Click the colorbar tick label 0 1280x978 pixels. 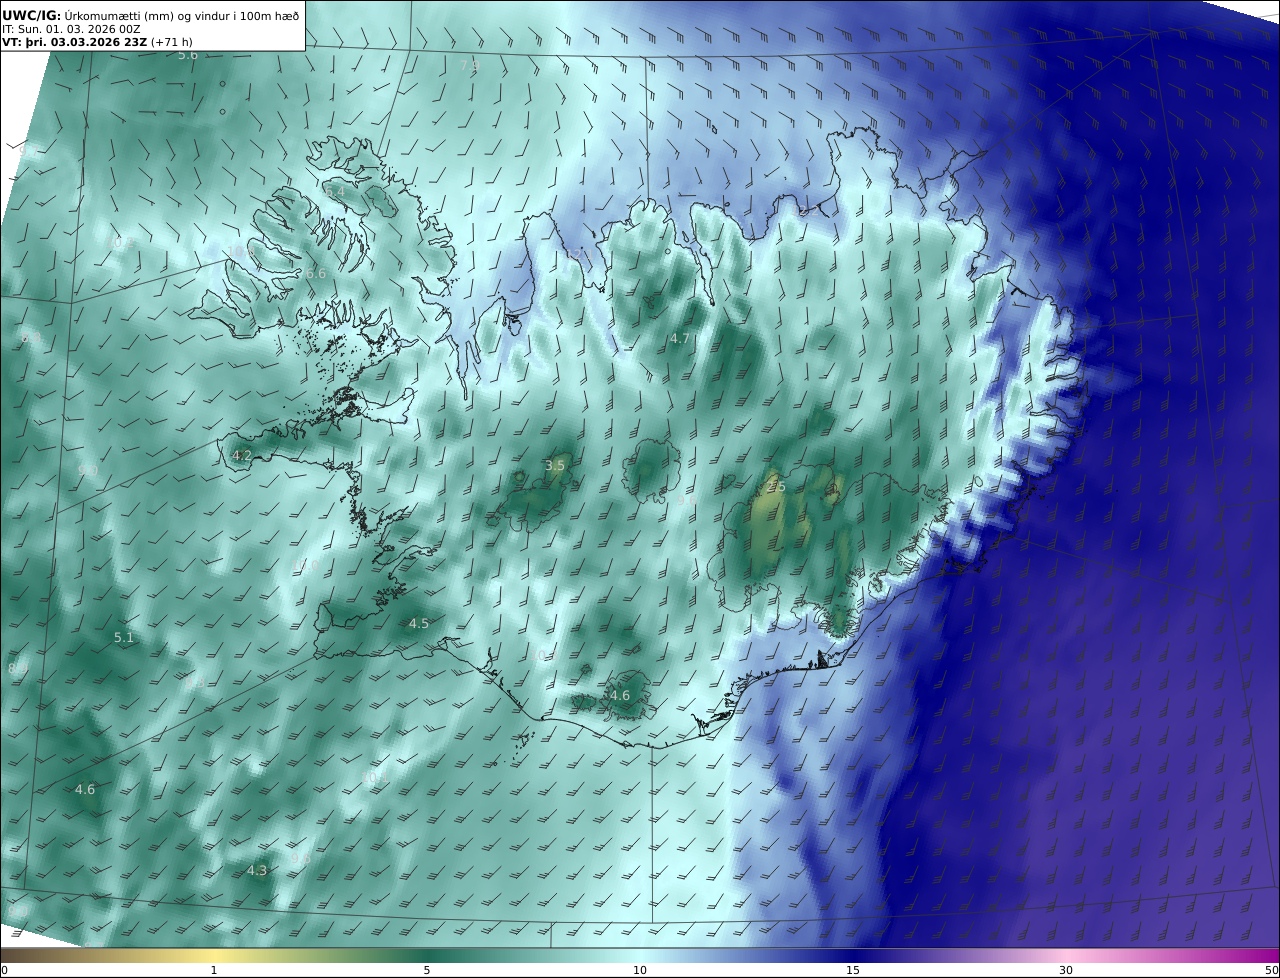click(4, 970)
